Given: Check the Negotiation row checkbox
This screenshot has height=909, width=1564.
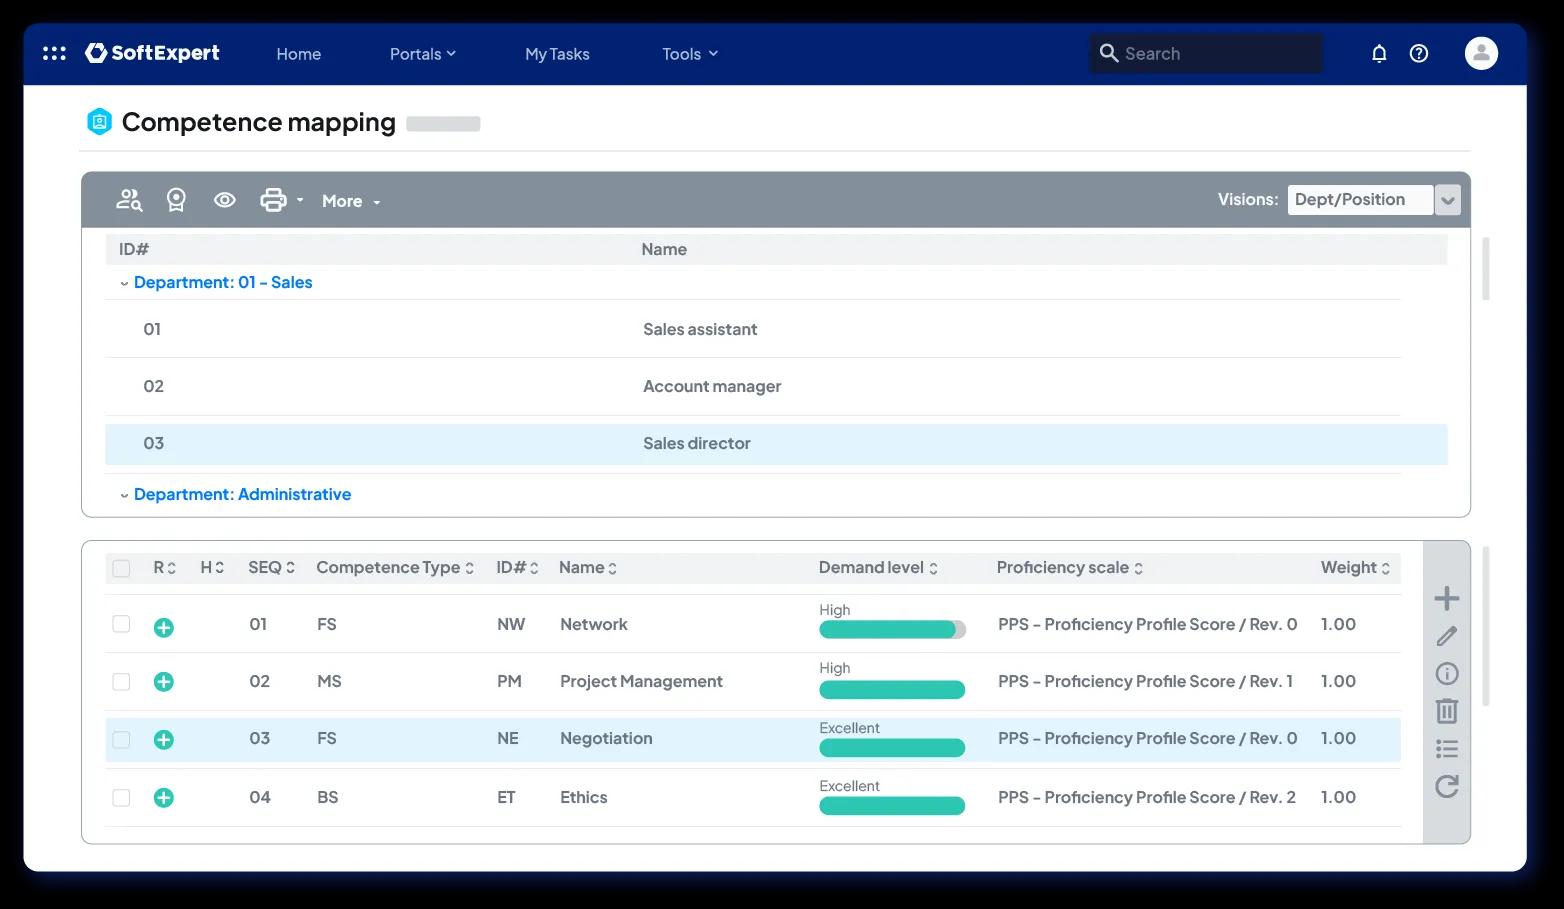Looking at the screenshot, I should 121,740.
